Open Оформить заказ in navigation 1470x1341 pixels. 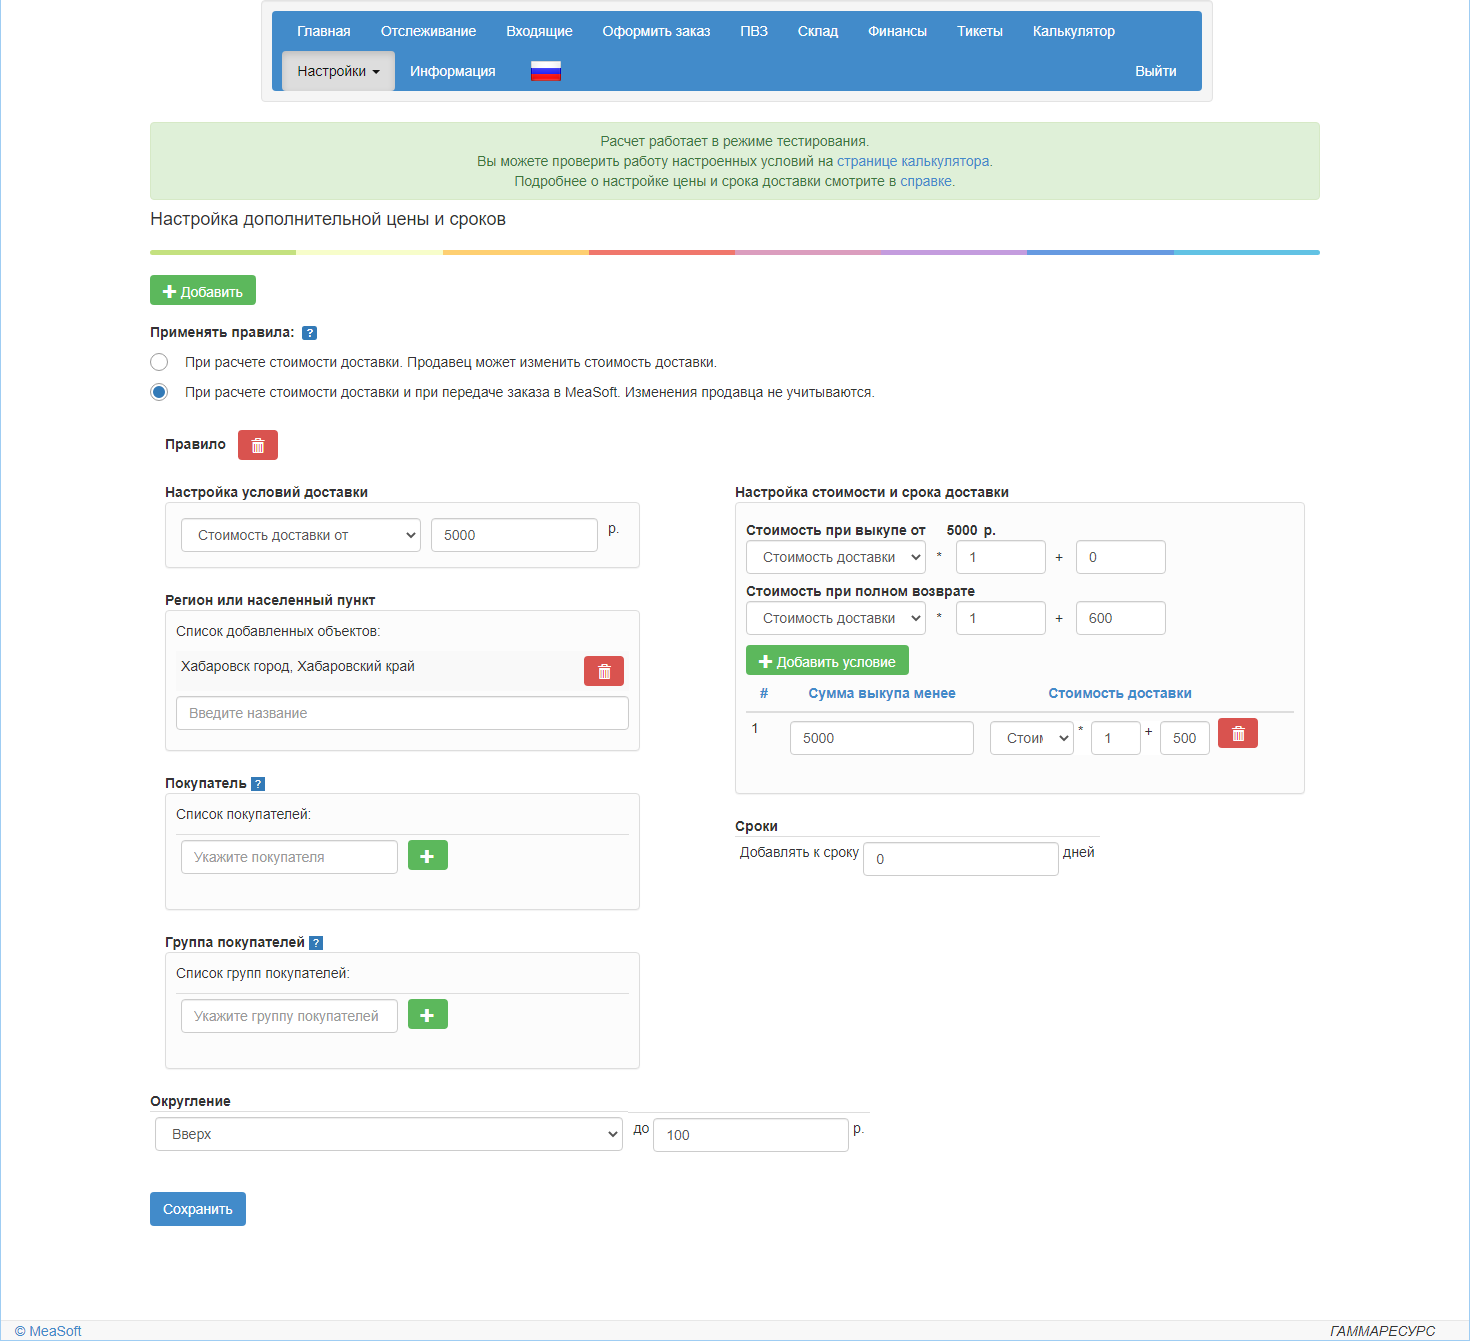[x=656, y=31]
